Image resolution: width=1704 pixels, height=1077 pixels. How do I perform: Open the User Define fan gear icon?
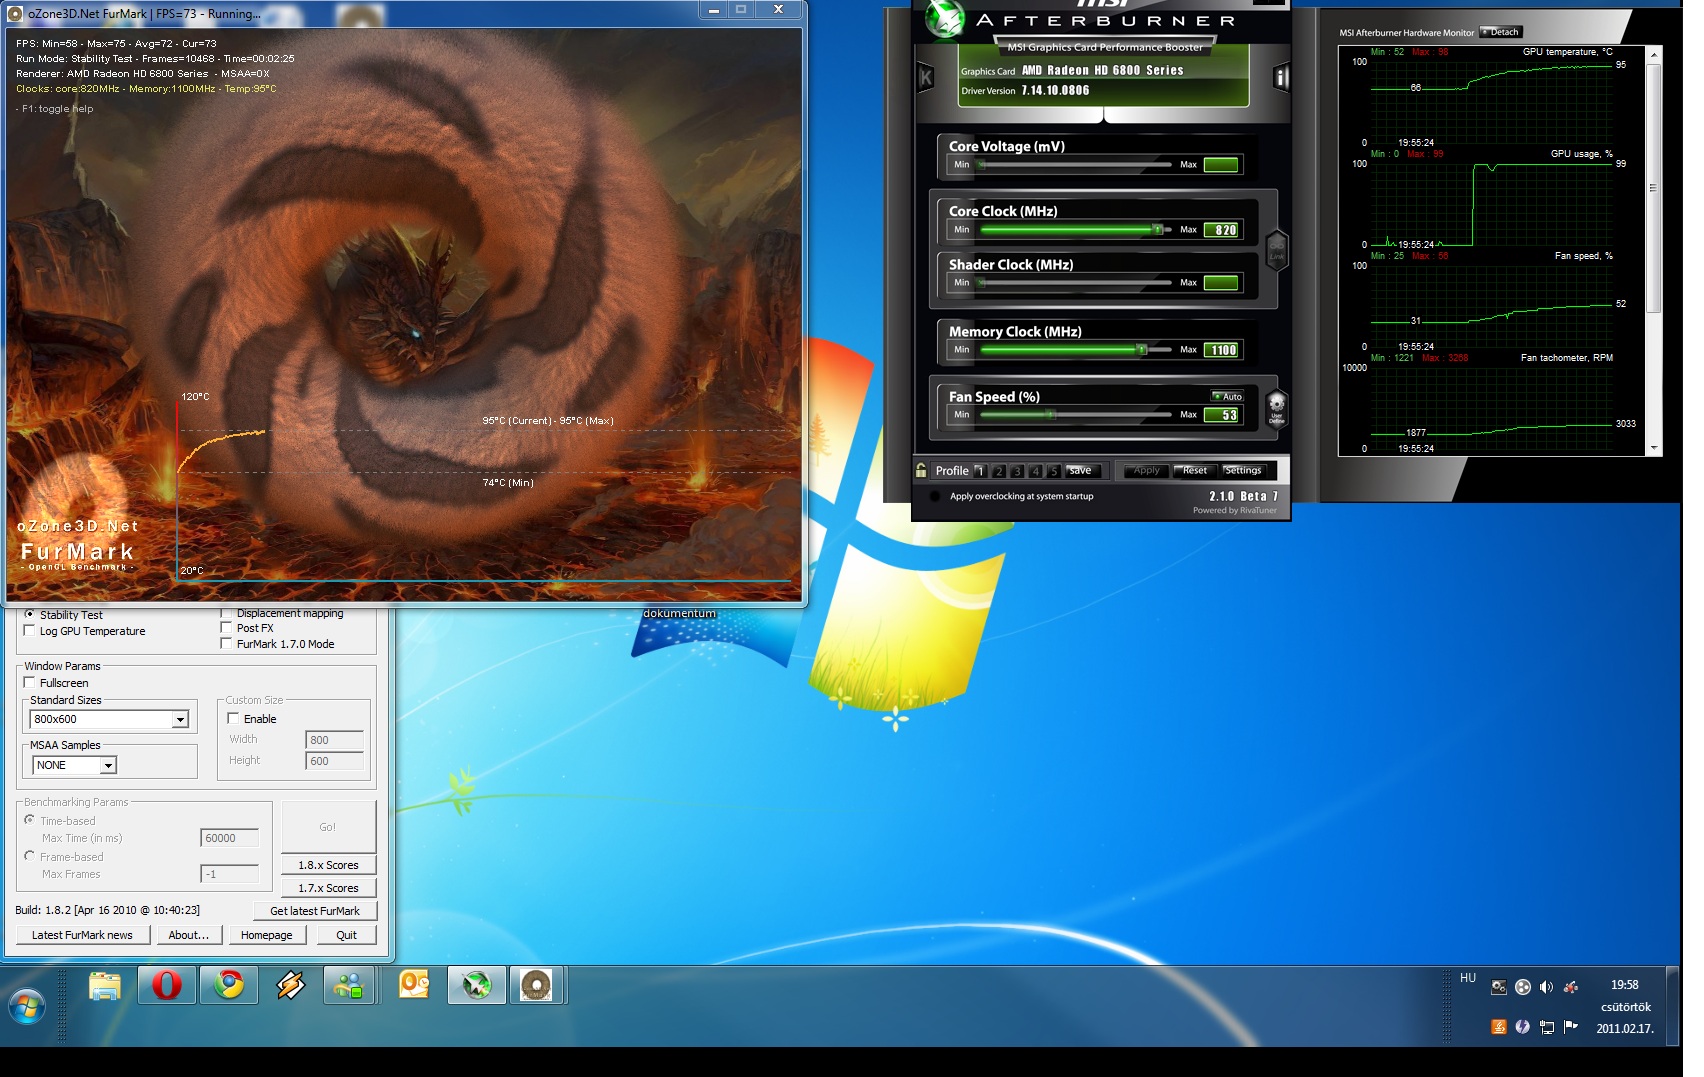(x=1276, y=408)
